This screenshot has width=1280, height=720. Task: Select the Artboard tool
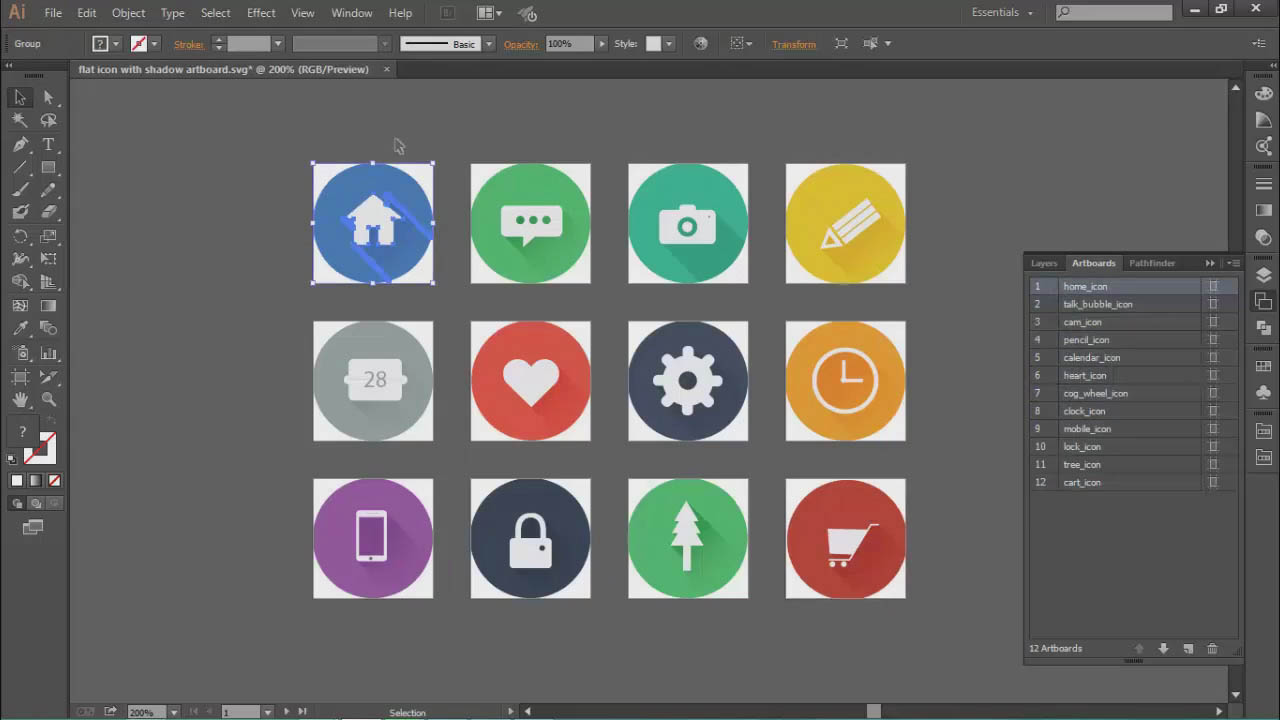coord(20,377)
